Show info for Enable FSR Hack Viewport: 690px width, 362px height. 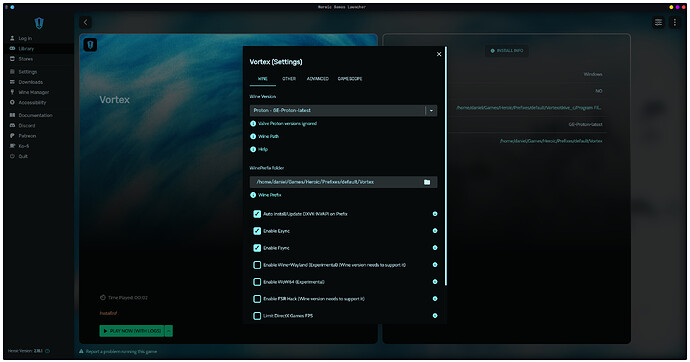[435, 299]
